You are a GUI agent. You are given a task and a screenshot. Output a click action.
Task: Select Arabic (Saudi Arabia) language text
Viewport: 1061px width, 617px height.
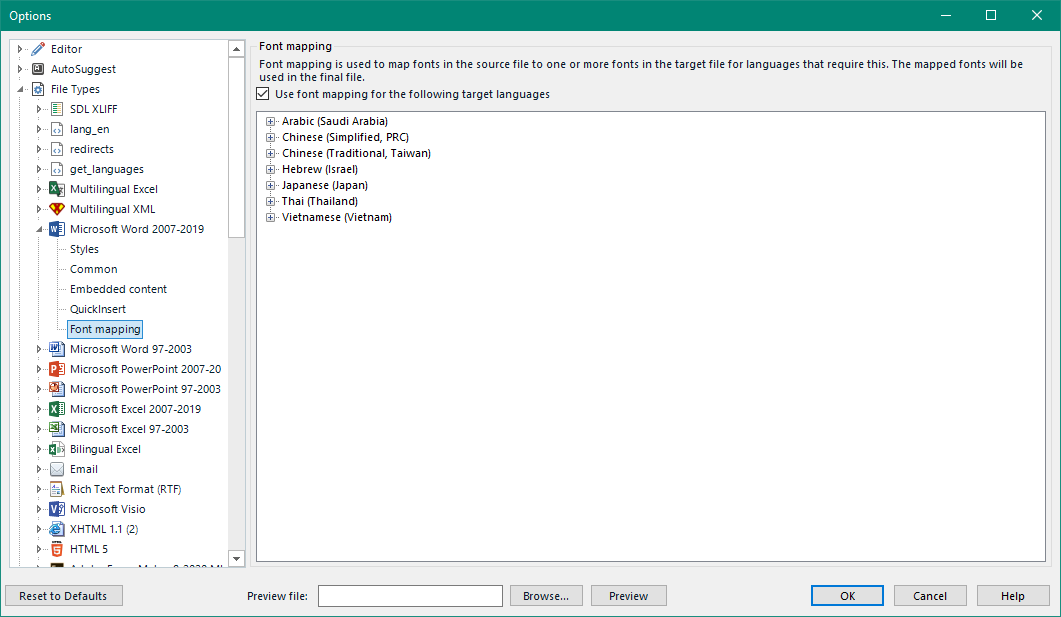[x=335, y=122]
